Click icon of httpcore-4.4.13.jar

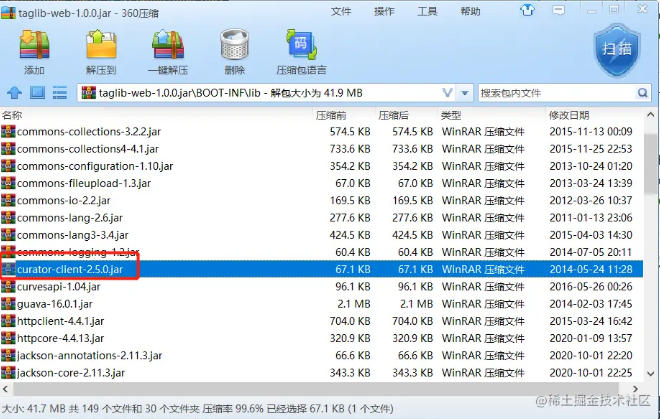[x=8, y=338]
